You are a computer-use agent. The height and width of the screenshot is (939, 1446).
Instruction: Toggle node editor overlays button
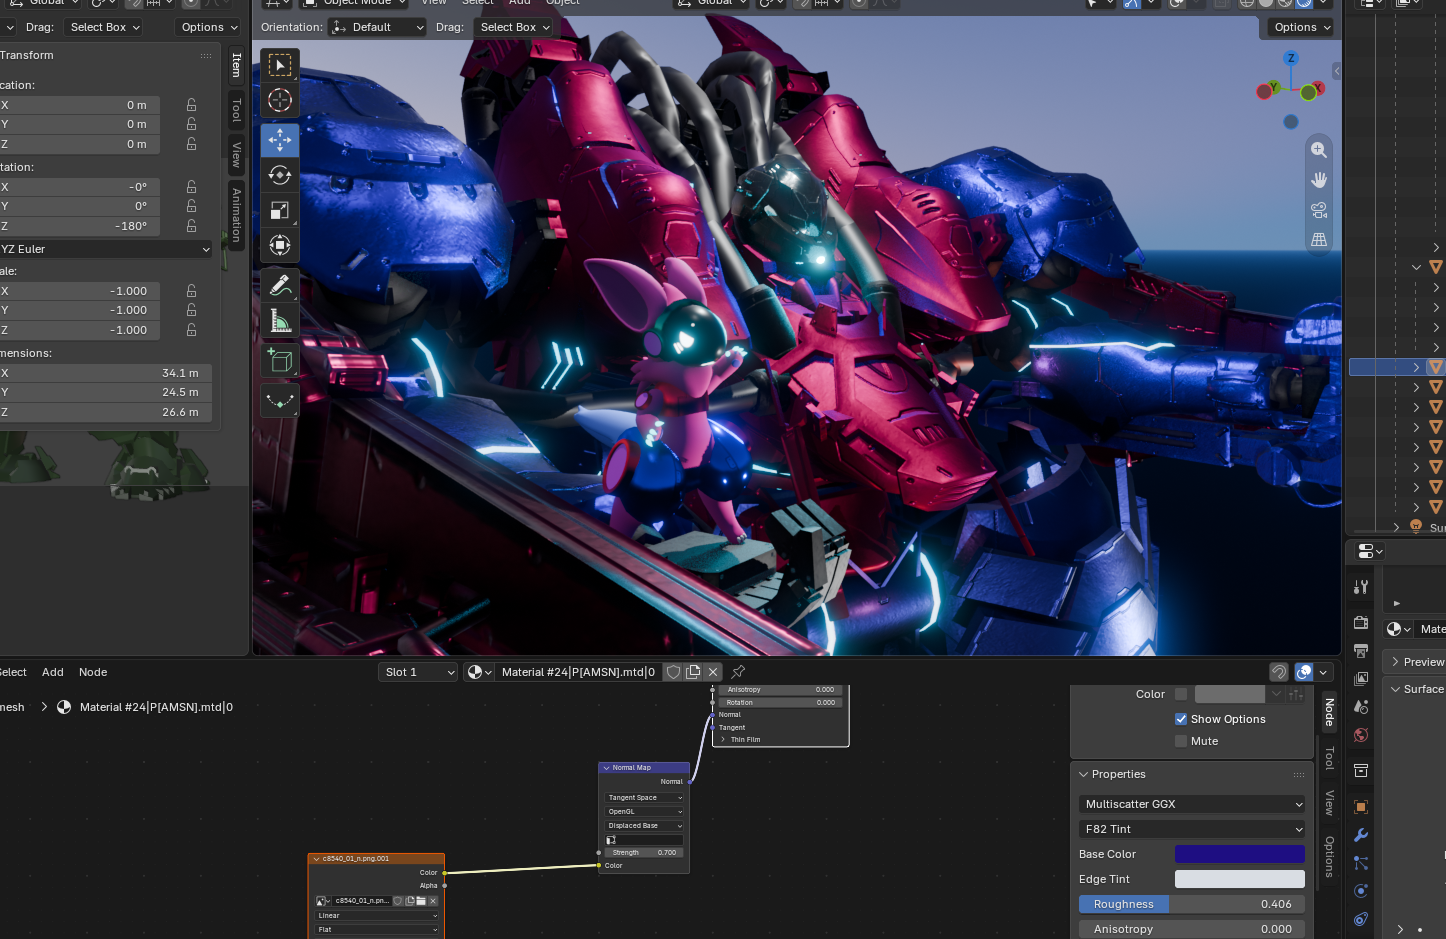pos(1304,672)
